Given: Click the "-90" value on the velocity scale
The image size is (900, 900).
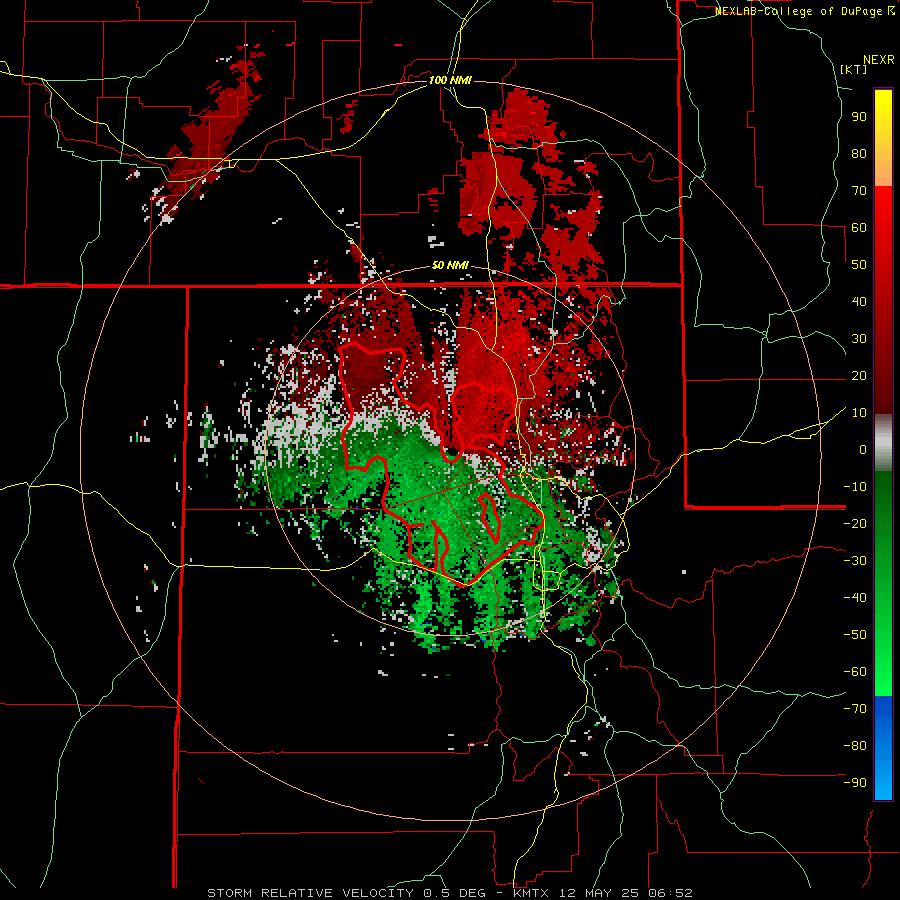Looking at the screenshot, I should pos(855,783).
